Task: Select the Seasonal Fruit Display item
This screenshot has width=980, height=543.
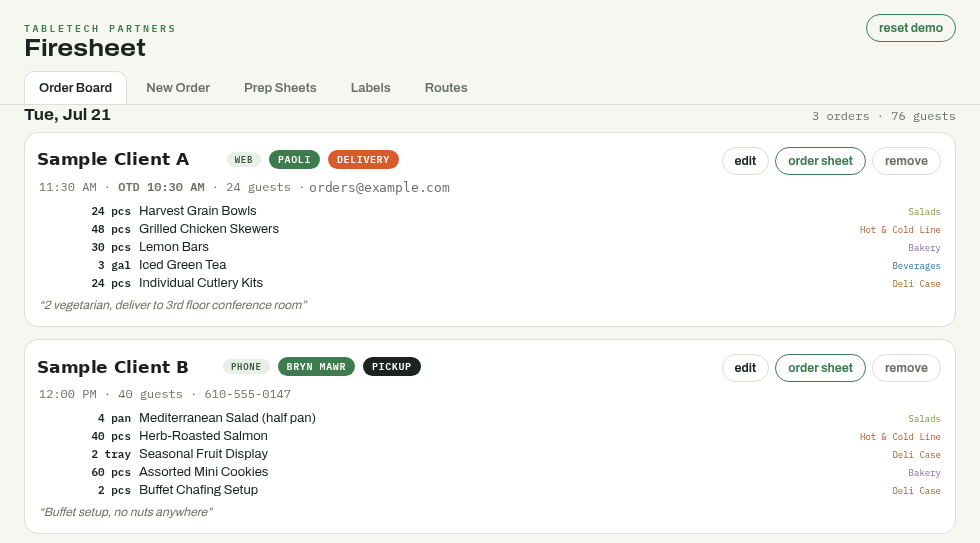Action: (x=203, y=454)
